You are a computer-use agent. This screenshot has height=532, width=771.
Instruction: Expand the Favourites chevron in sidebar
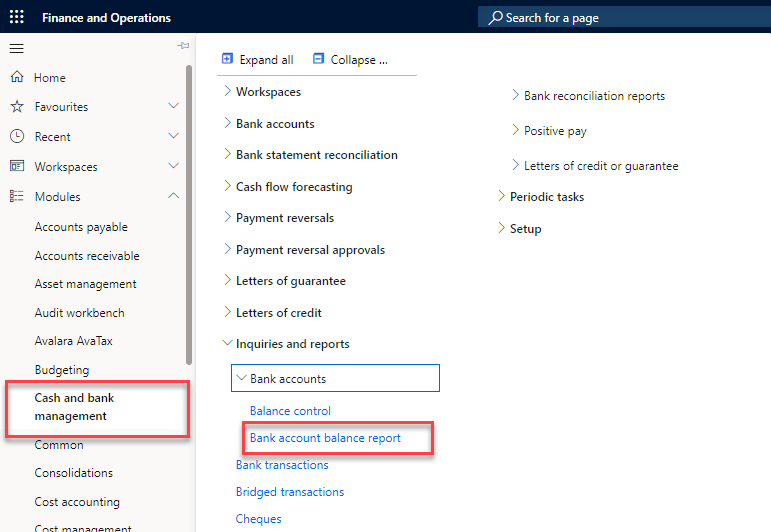coord(173,106)
